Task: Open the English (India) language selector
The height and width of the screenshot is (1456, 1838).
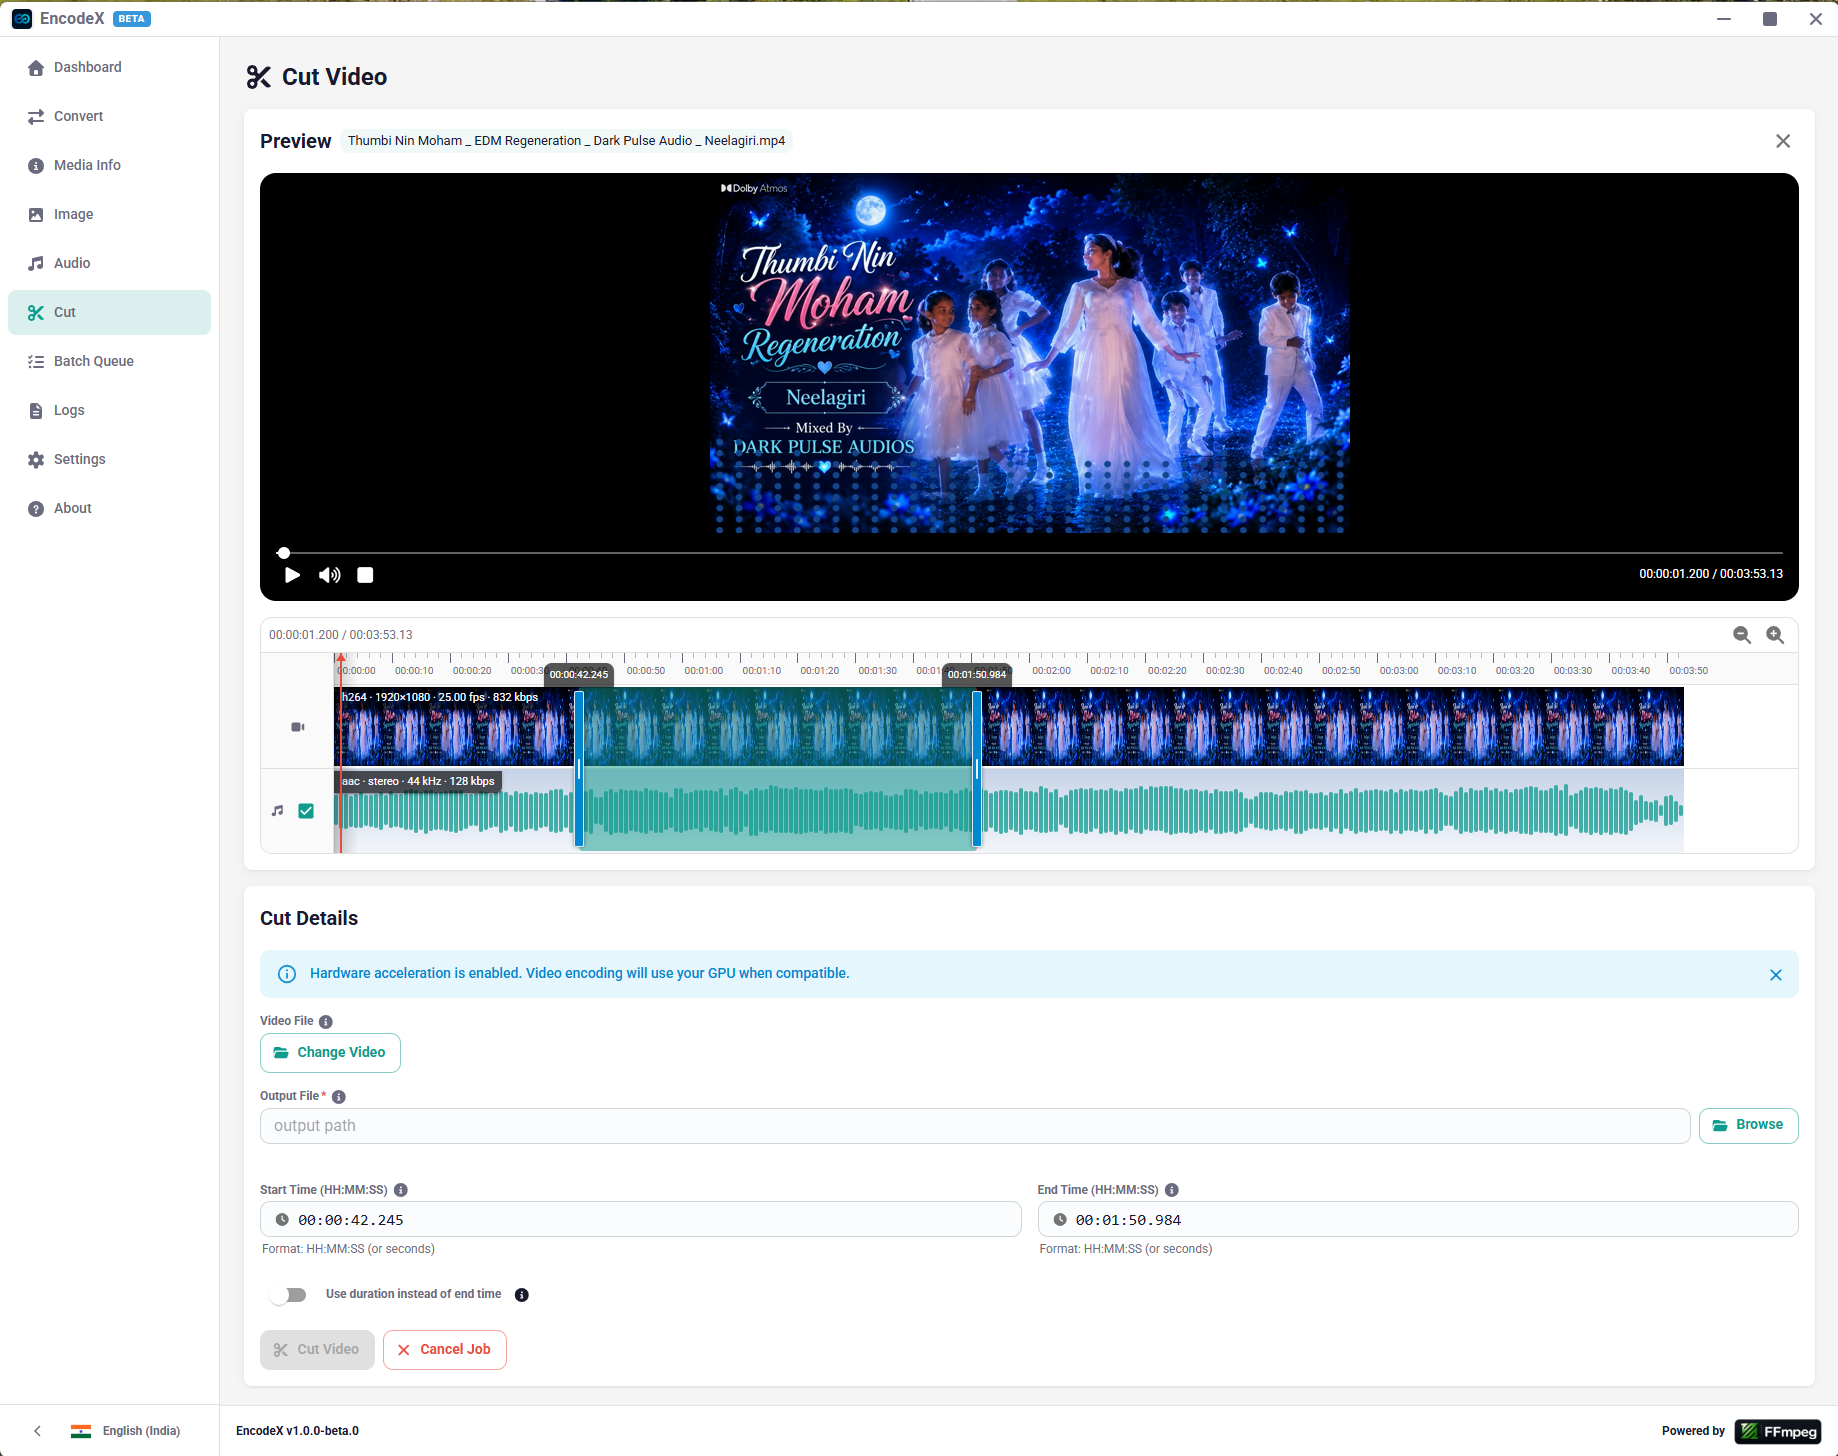Action: tap(126, 1431)
